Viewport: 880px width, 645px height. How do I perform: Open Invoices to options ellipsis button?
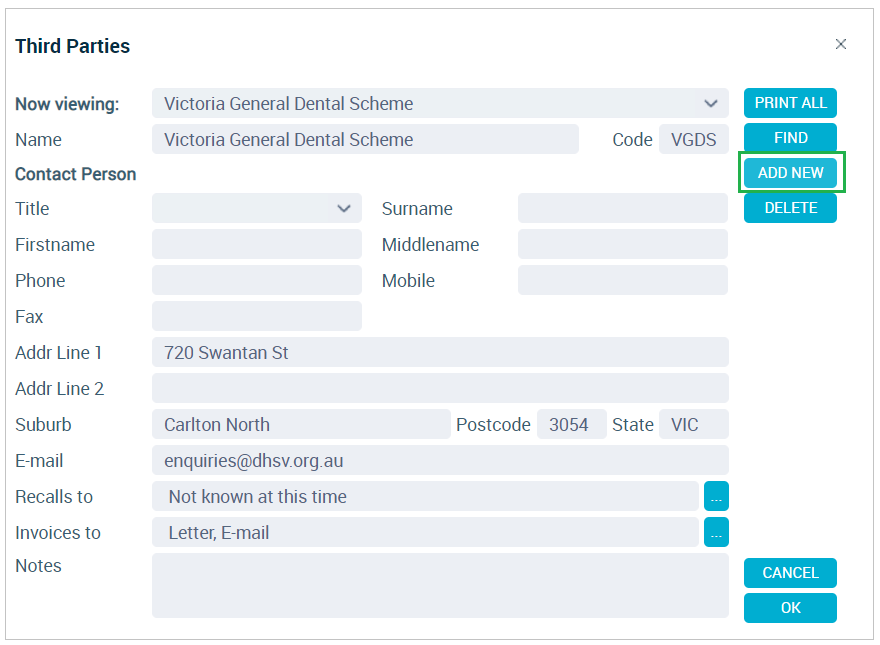pos(716,532)
